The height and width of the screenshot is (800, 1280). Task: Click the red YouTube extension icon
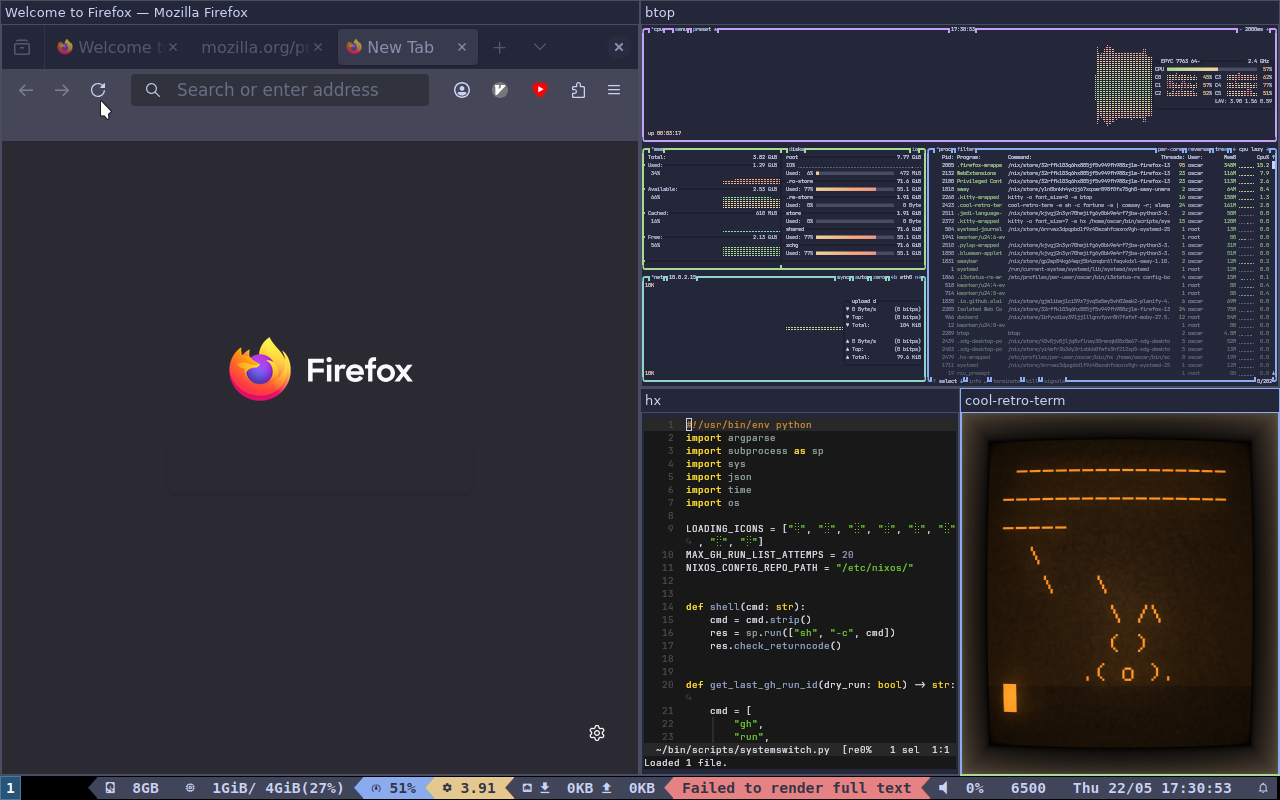click(540, 90)
